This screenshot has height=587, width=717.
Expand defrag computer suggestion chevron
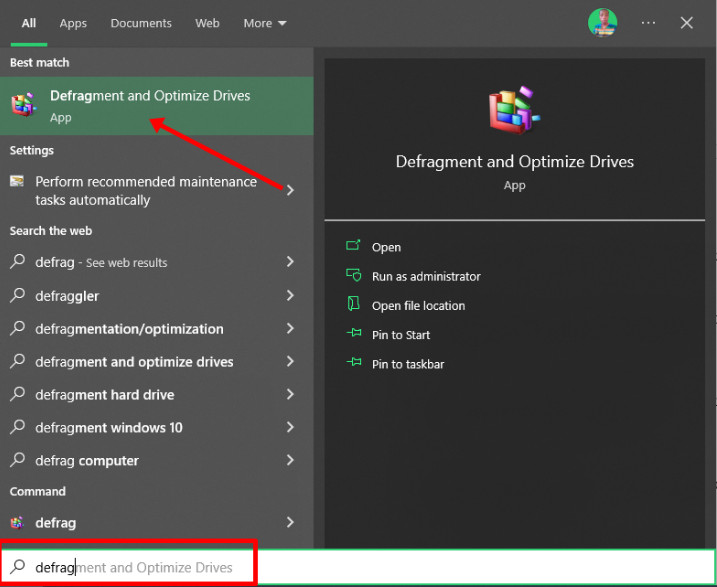(290, 460)
